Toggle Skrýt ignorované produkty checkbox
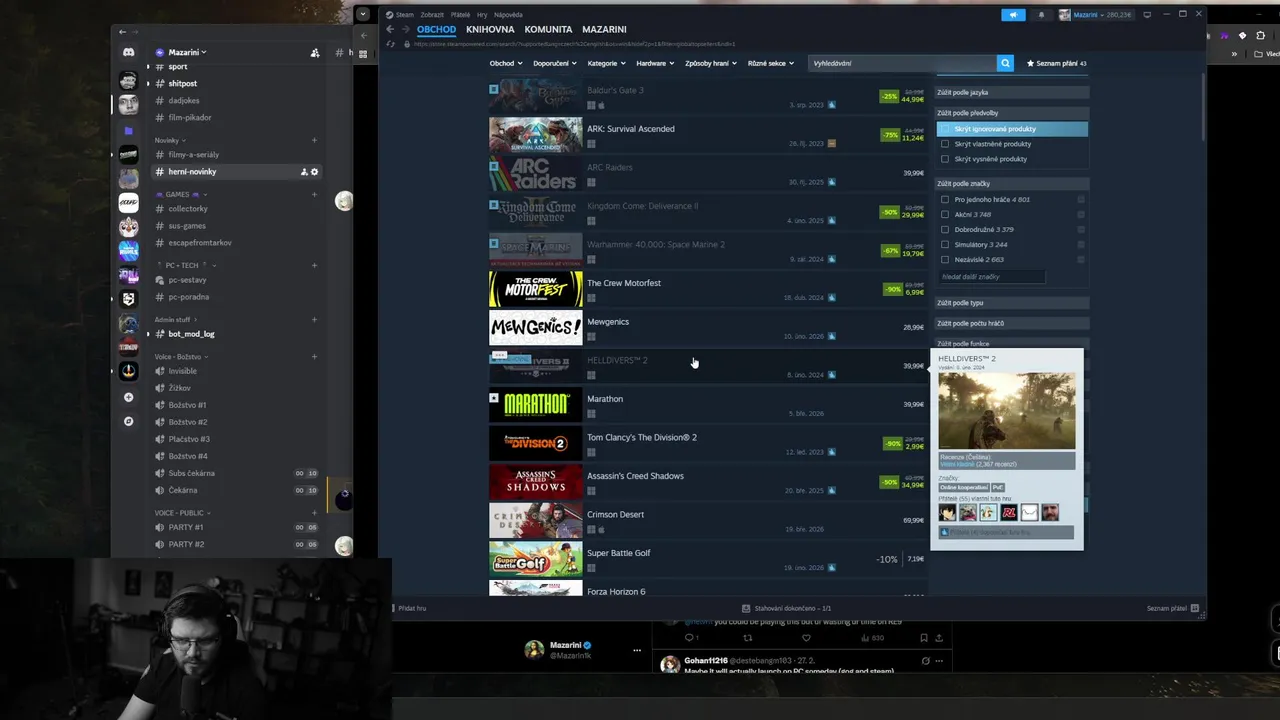 click(x=945, y=129)
